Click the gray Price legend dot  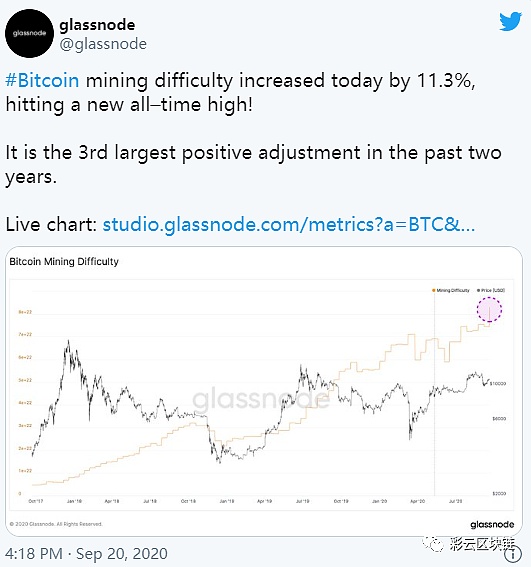479,290
